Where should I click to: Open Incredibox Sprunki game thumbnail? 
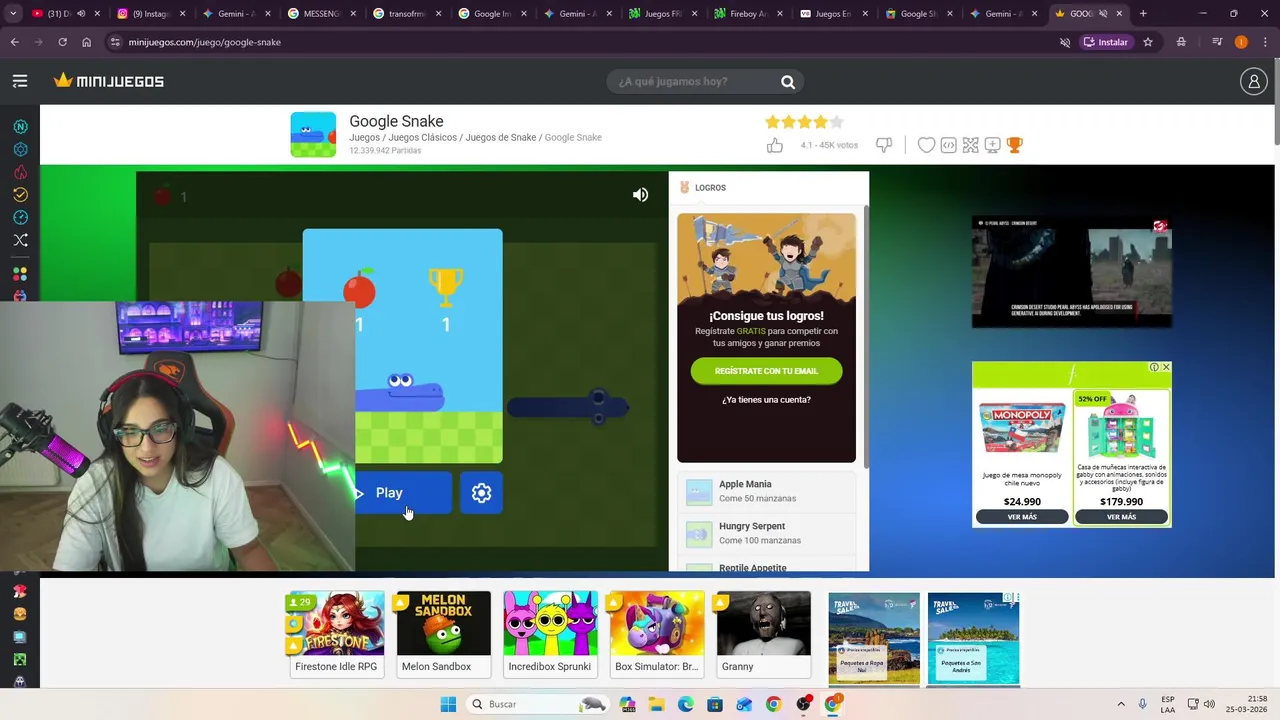pos(550,635)
